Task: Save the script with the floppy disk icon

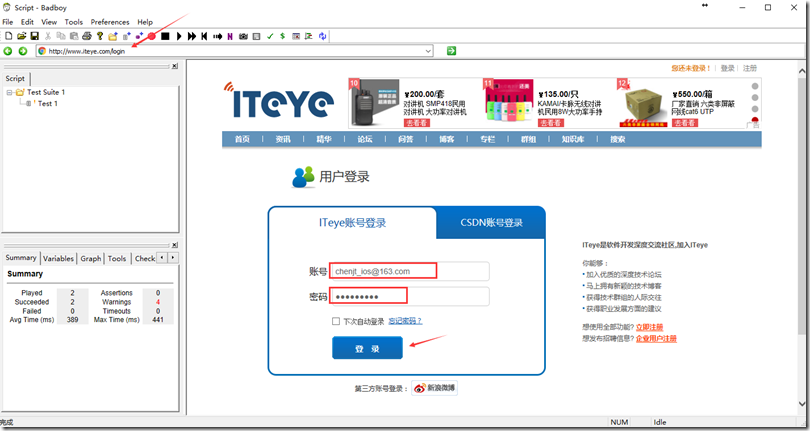Action: click(35, 36)
